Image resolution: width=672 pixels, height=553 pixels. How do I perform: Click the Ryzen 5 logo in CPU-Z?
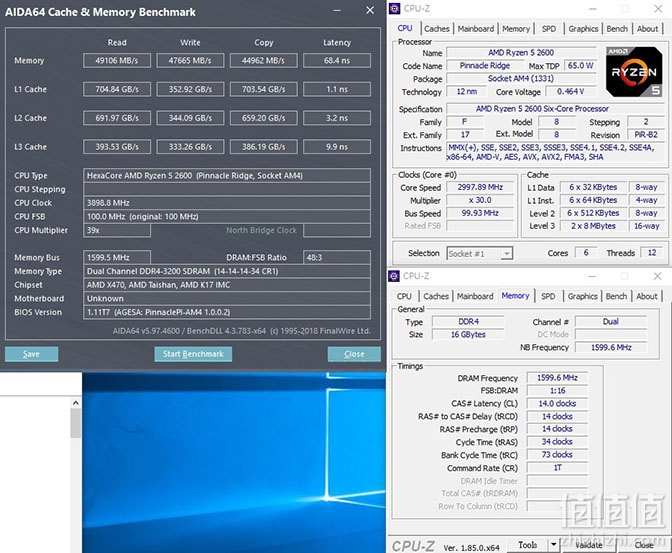634,72
